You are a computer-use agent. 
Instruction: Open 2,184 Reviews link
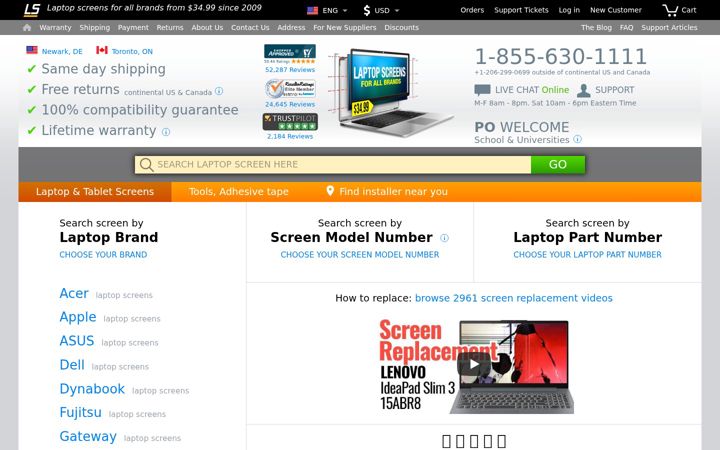click(x=290, y=136)
